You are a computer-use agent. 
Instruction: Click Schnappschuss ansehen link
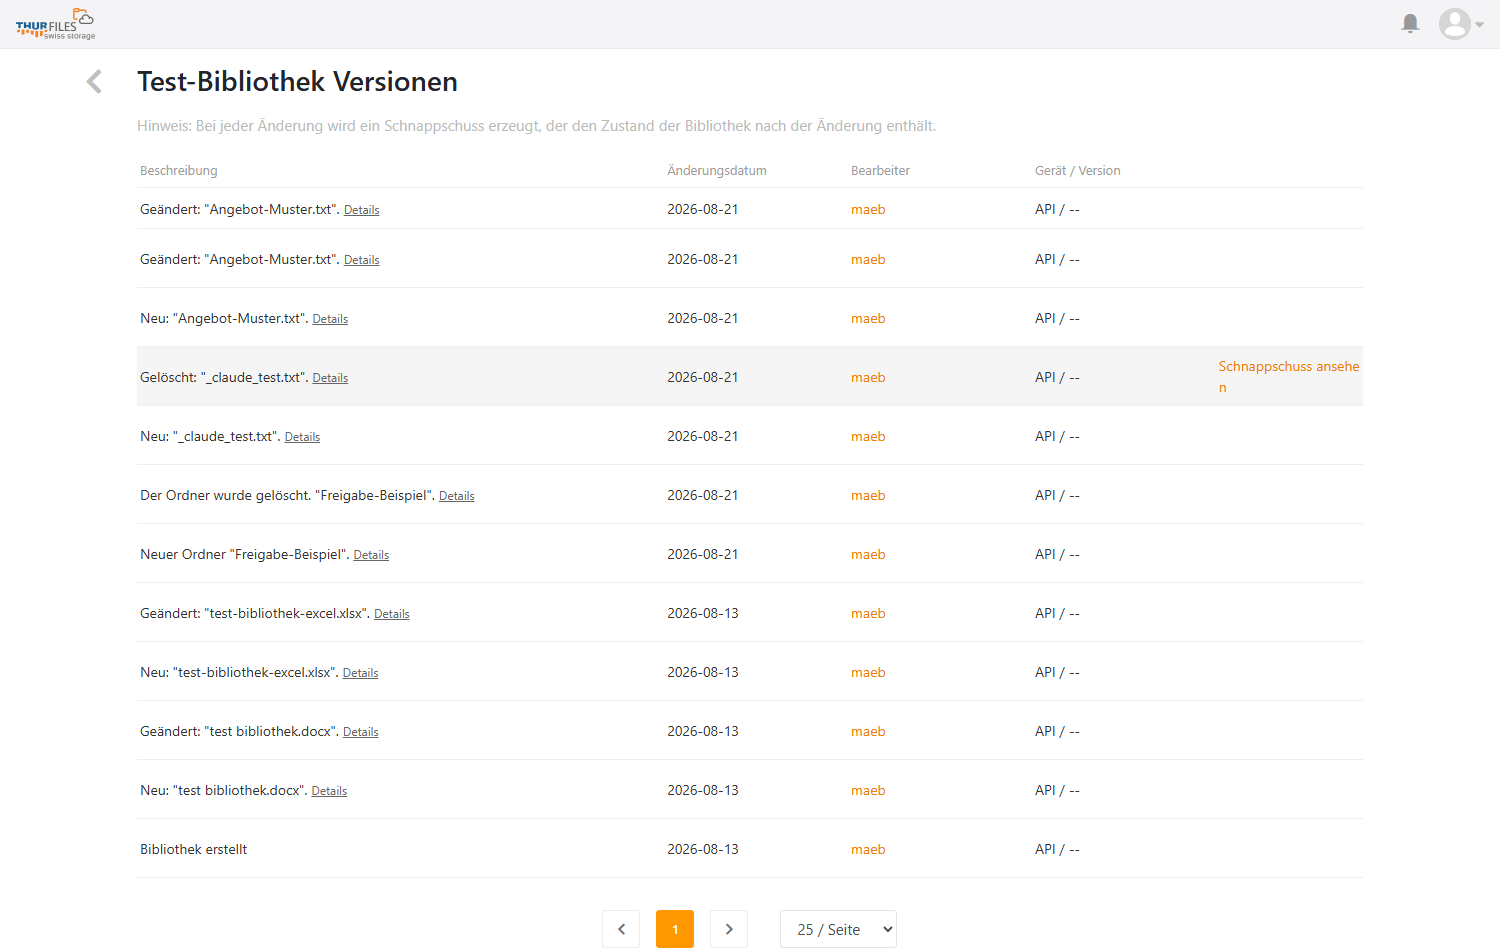1288,377
